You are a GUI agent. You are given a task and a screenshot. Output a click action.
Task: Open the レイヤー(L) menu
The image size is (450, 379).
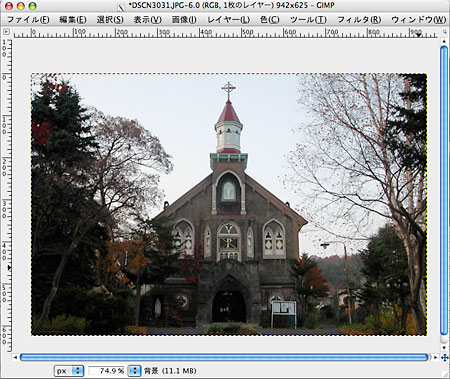229,20
